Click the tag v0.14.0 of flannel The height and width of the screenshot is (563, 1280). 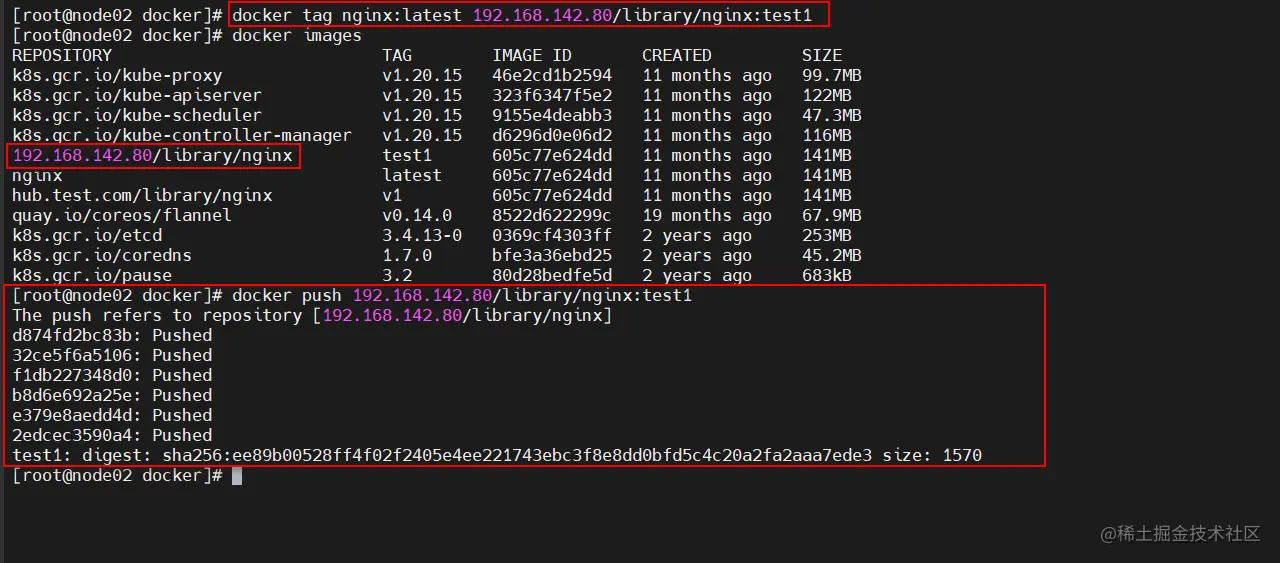tap(417, 215)
